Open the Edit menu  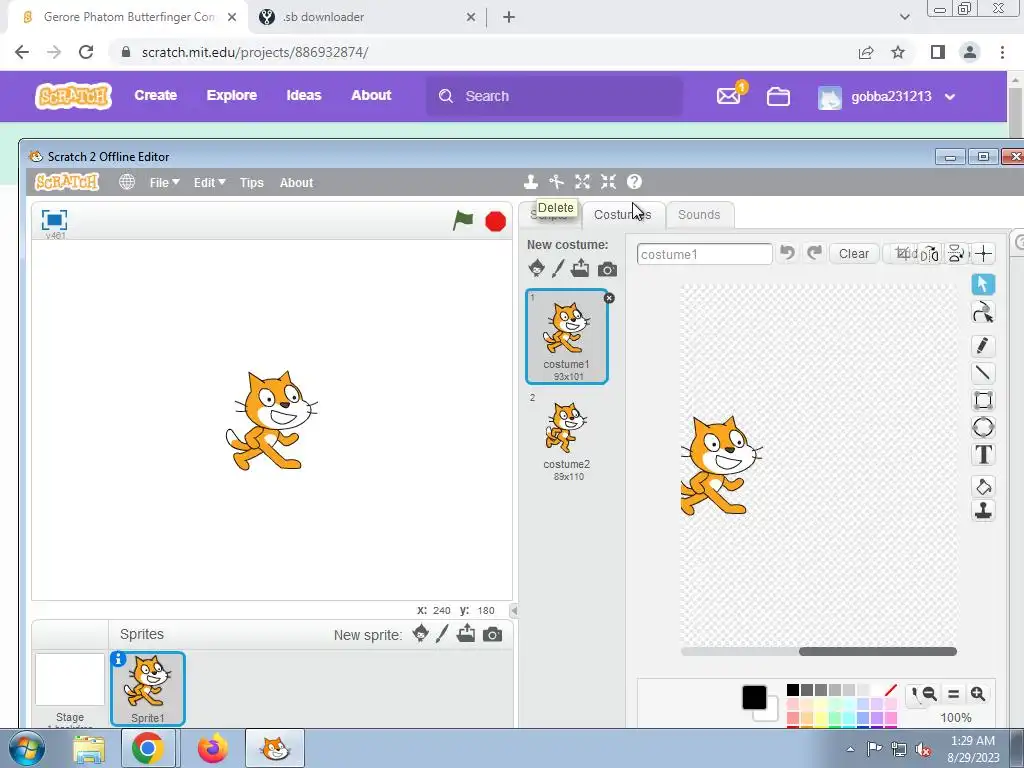click(209, 183)
